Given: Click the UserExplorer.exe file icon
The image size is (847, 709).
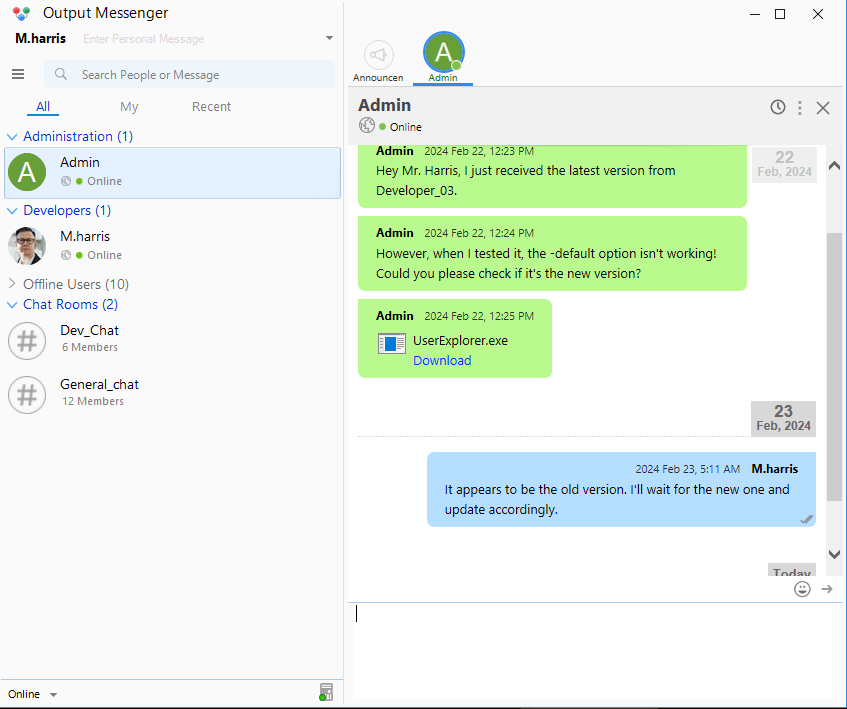Looking at the screenshot, I should click(391, 344).
